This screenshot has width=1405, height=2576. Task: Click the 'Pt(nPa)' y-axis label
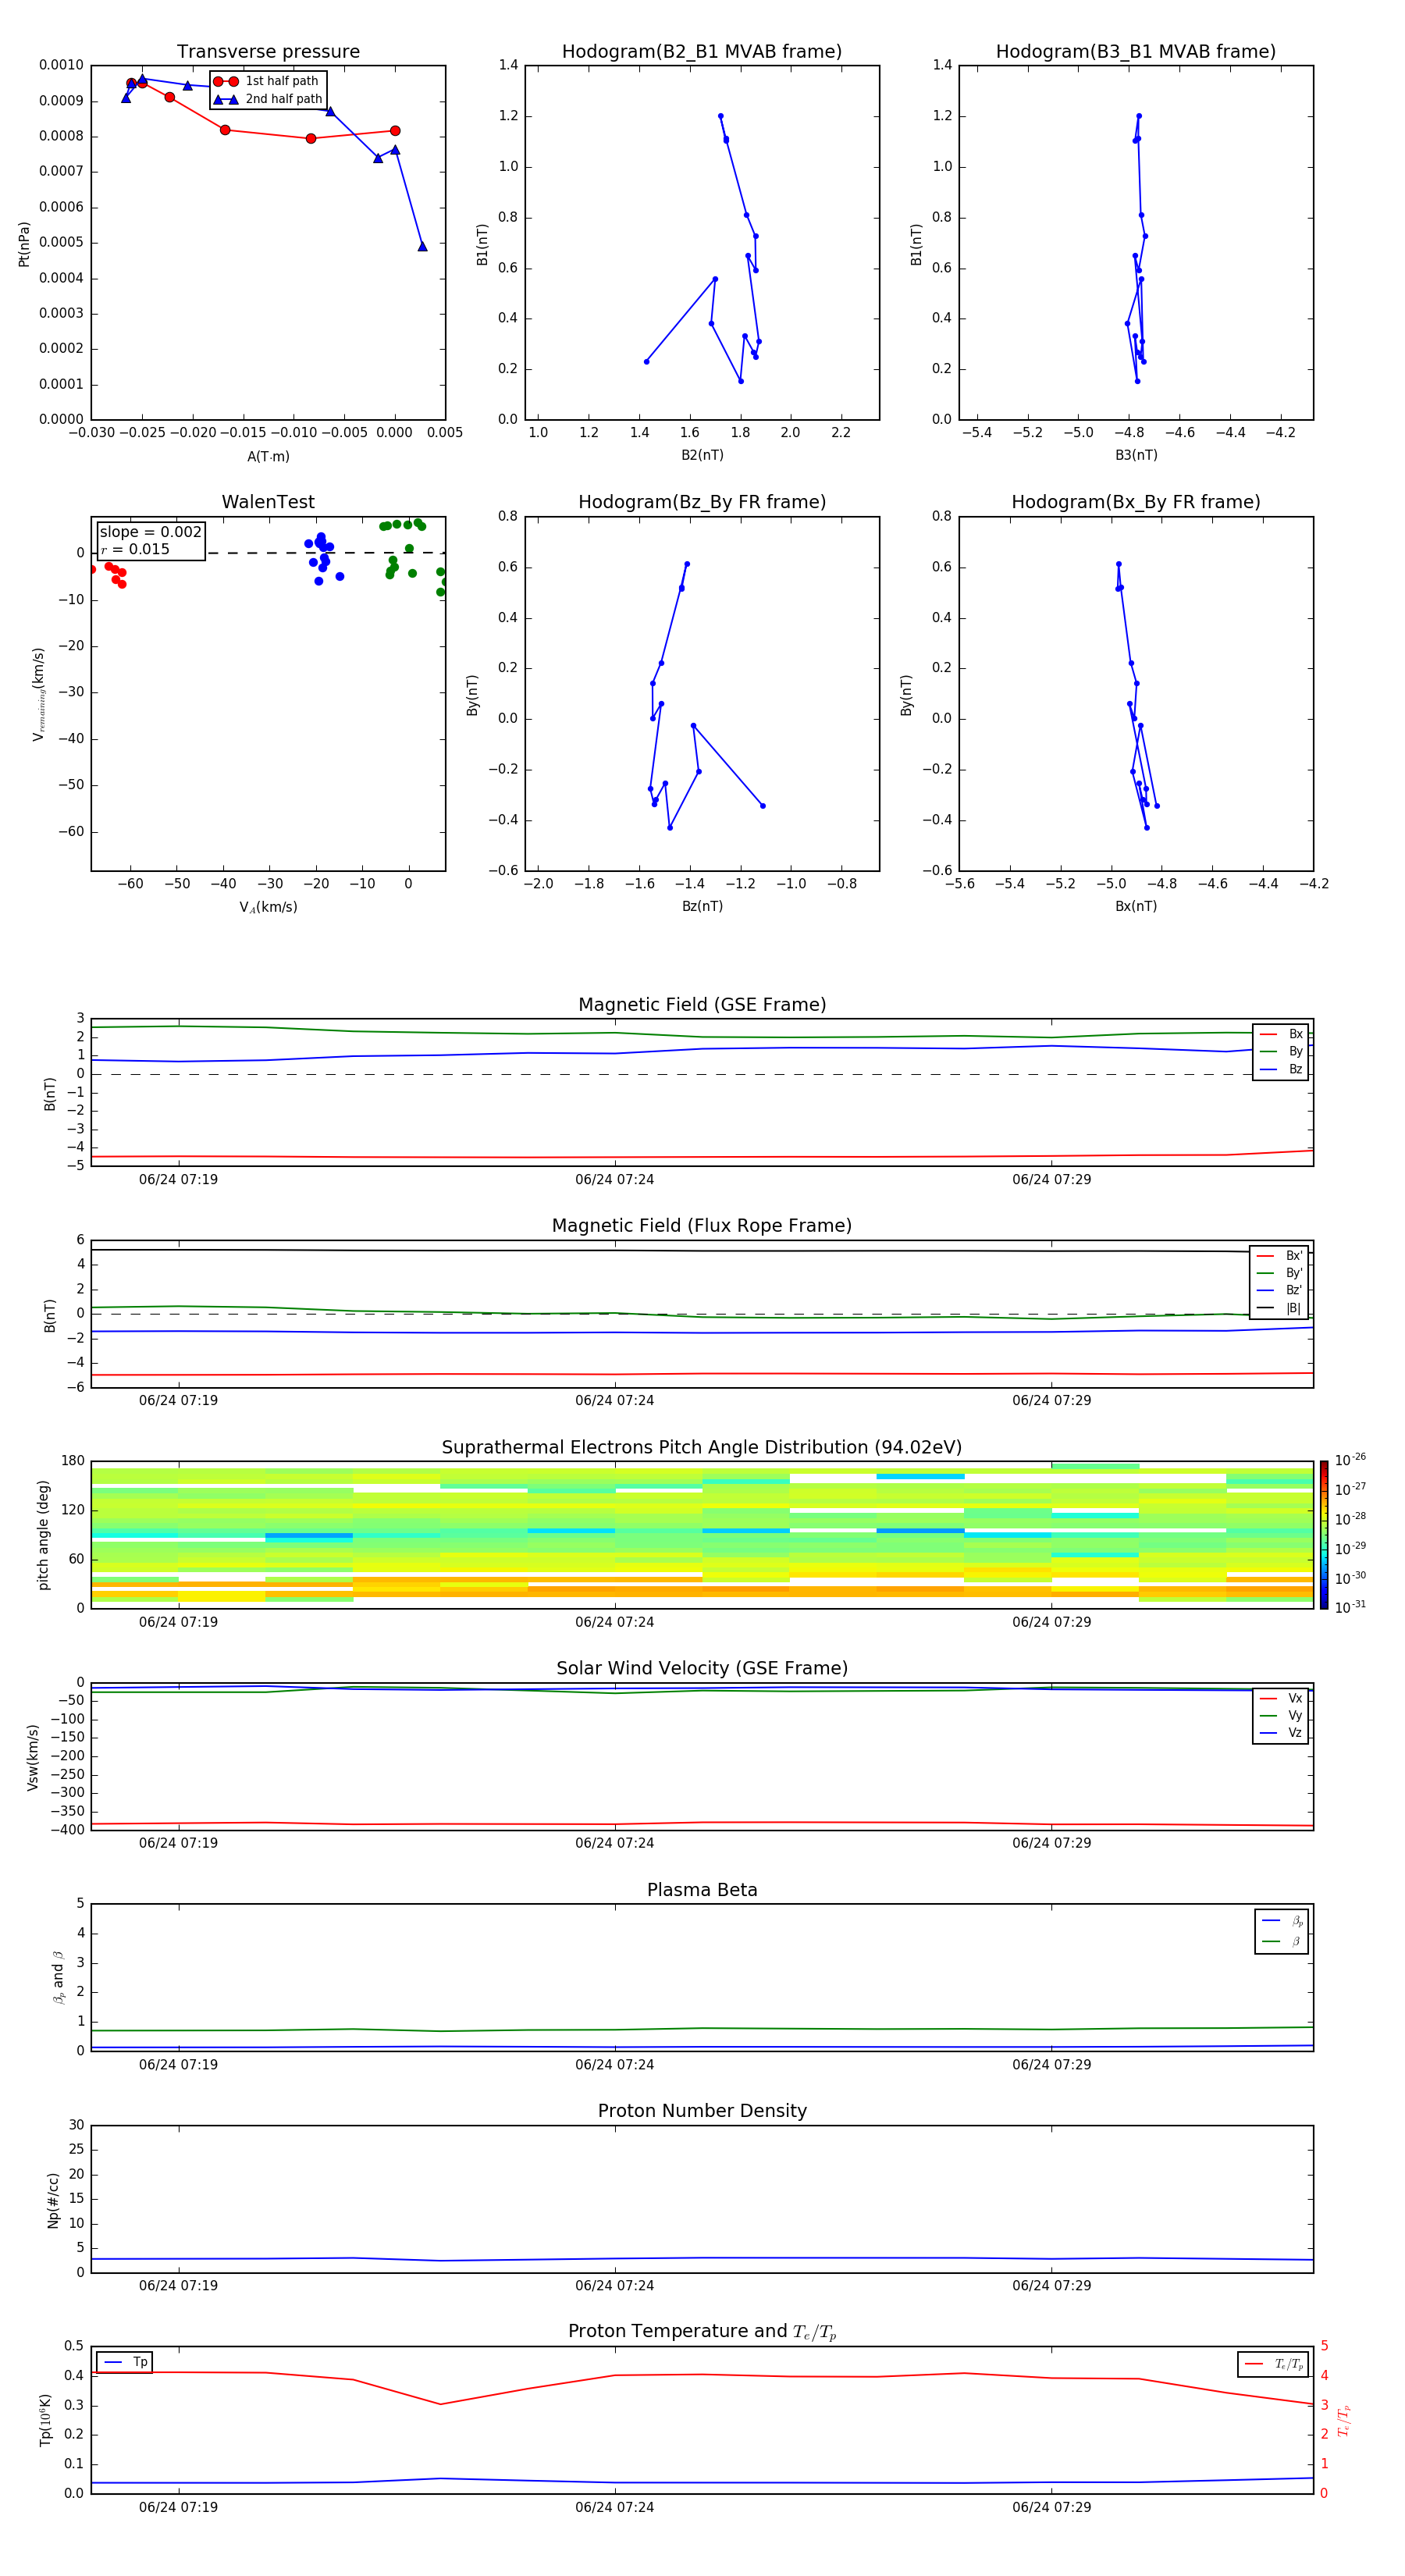tap(24, 243)
